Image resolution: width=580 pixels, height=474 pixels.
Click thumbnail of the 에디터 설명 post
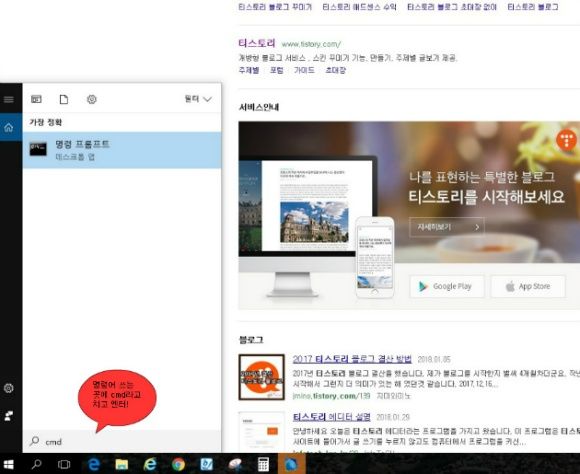point(262,431)
